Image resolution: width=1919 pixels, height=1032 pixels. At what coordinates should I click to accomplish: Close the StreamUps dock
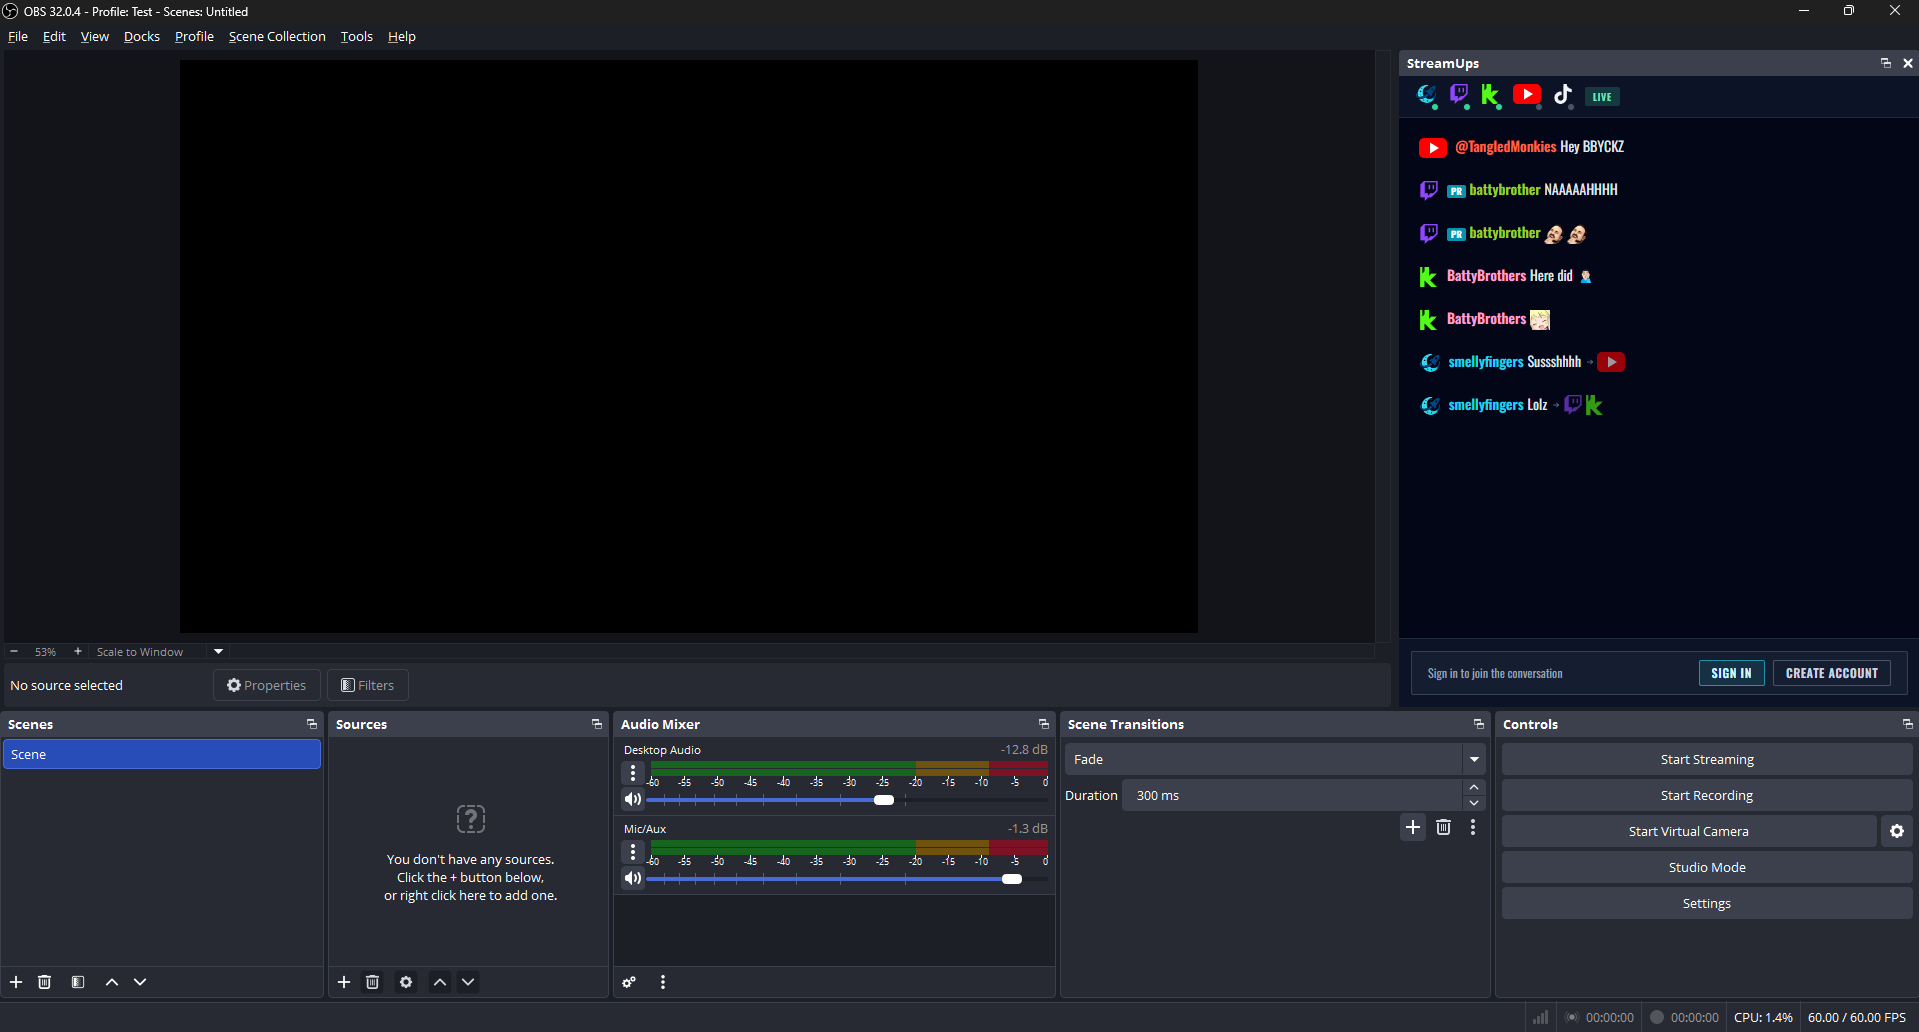[x=1908, y=63]
